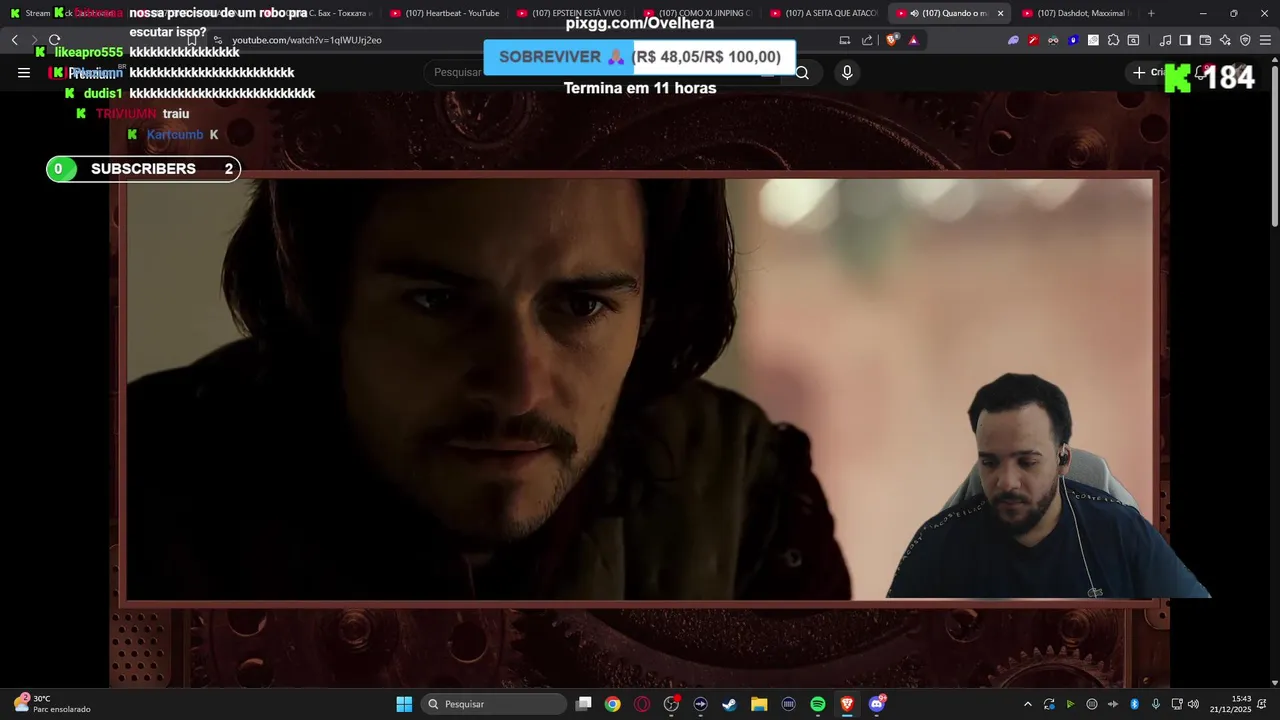Switch to the EPSTEIN ESTÁ VIVO tab
Viewport: 1280px width, 720px height.
point(572,13)
